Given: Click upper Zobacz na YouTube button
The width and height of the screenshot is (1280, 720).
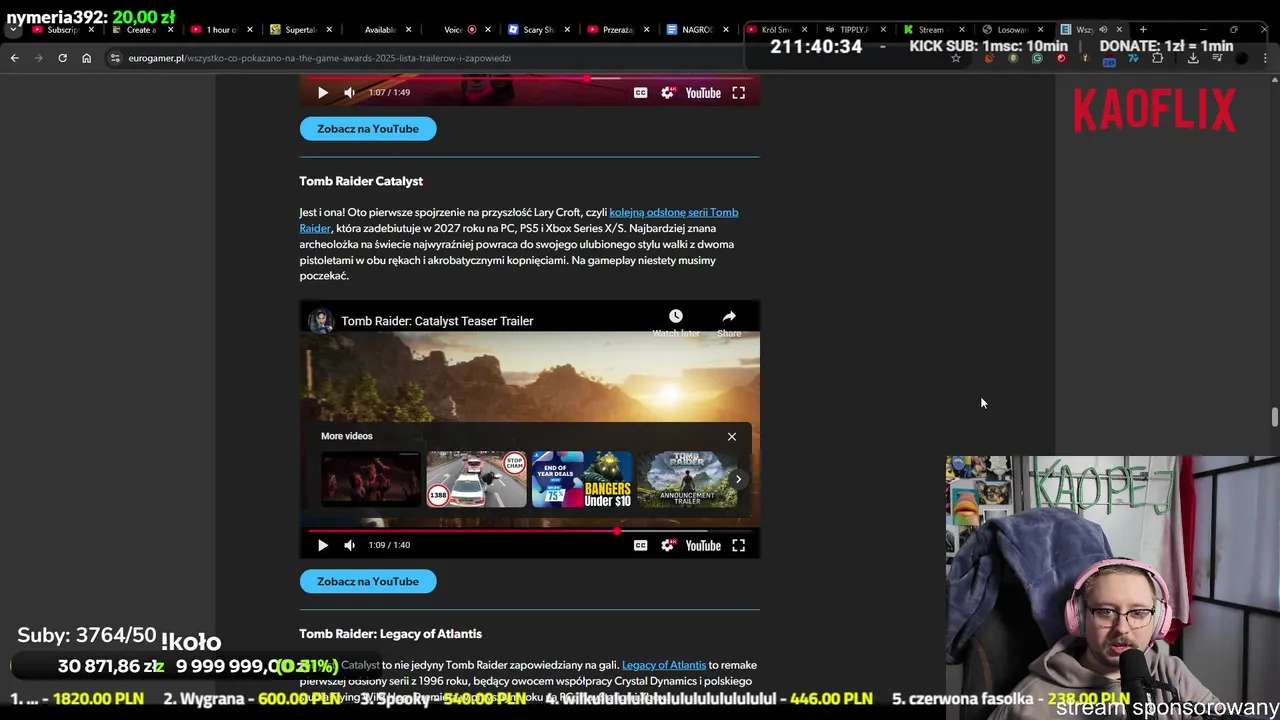Looking at the screenshot, I should [x=368, y=128].
